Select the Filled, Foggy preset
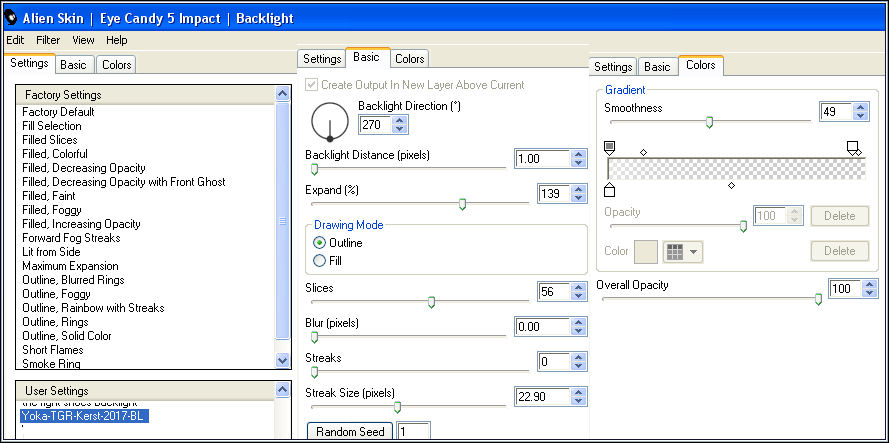 click(x=52, y=210)
